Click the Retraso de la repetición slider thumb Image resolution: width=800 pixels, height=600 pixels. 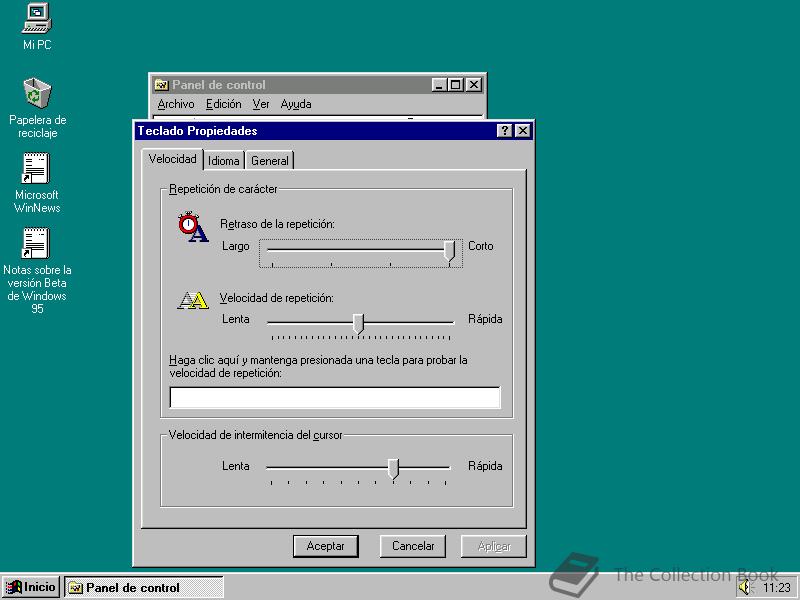(x=449, y=251)
